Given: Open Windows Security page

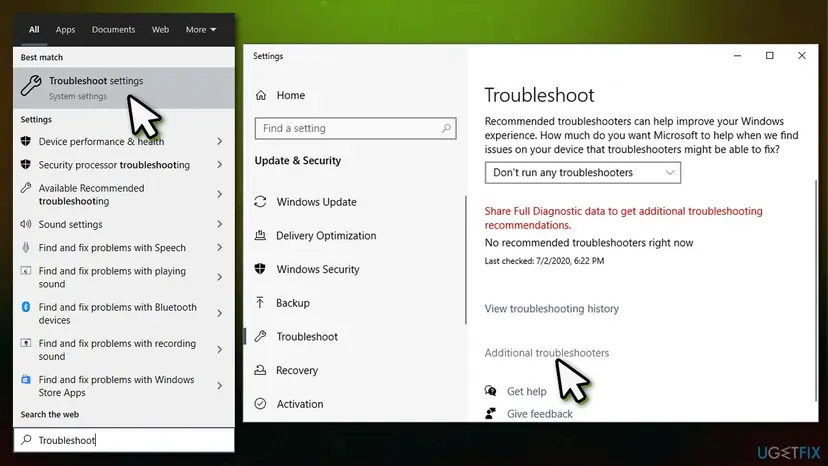Looking at the screenshot, I should (318, 269).
